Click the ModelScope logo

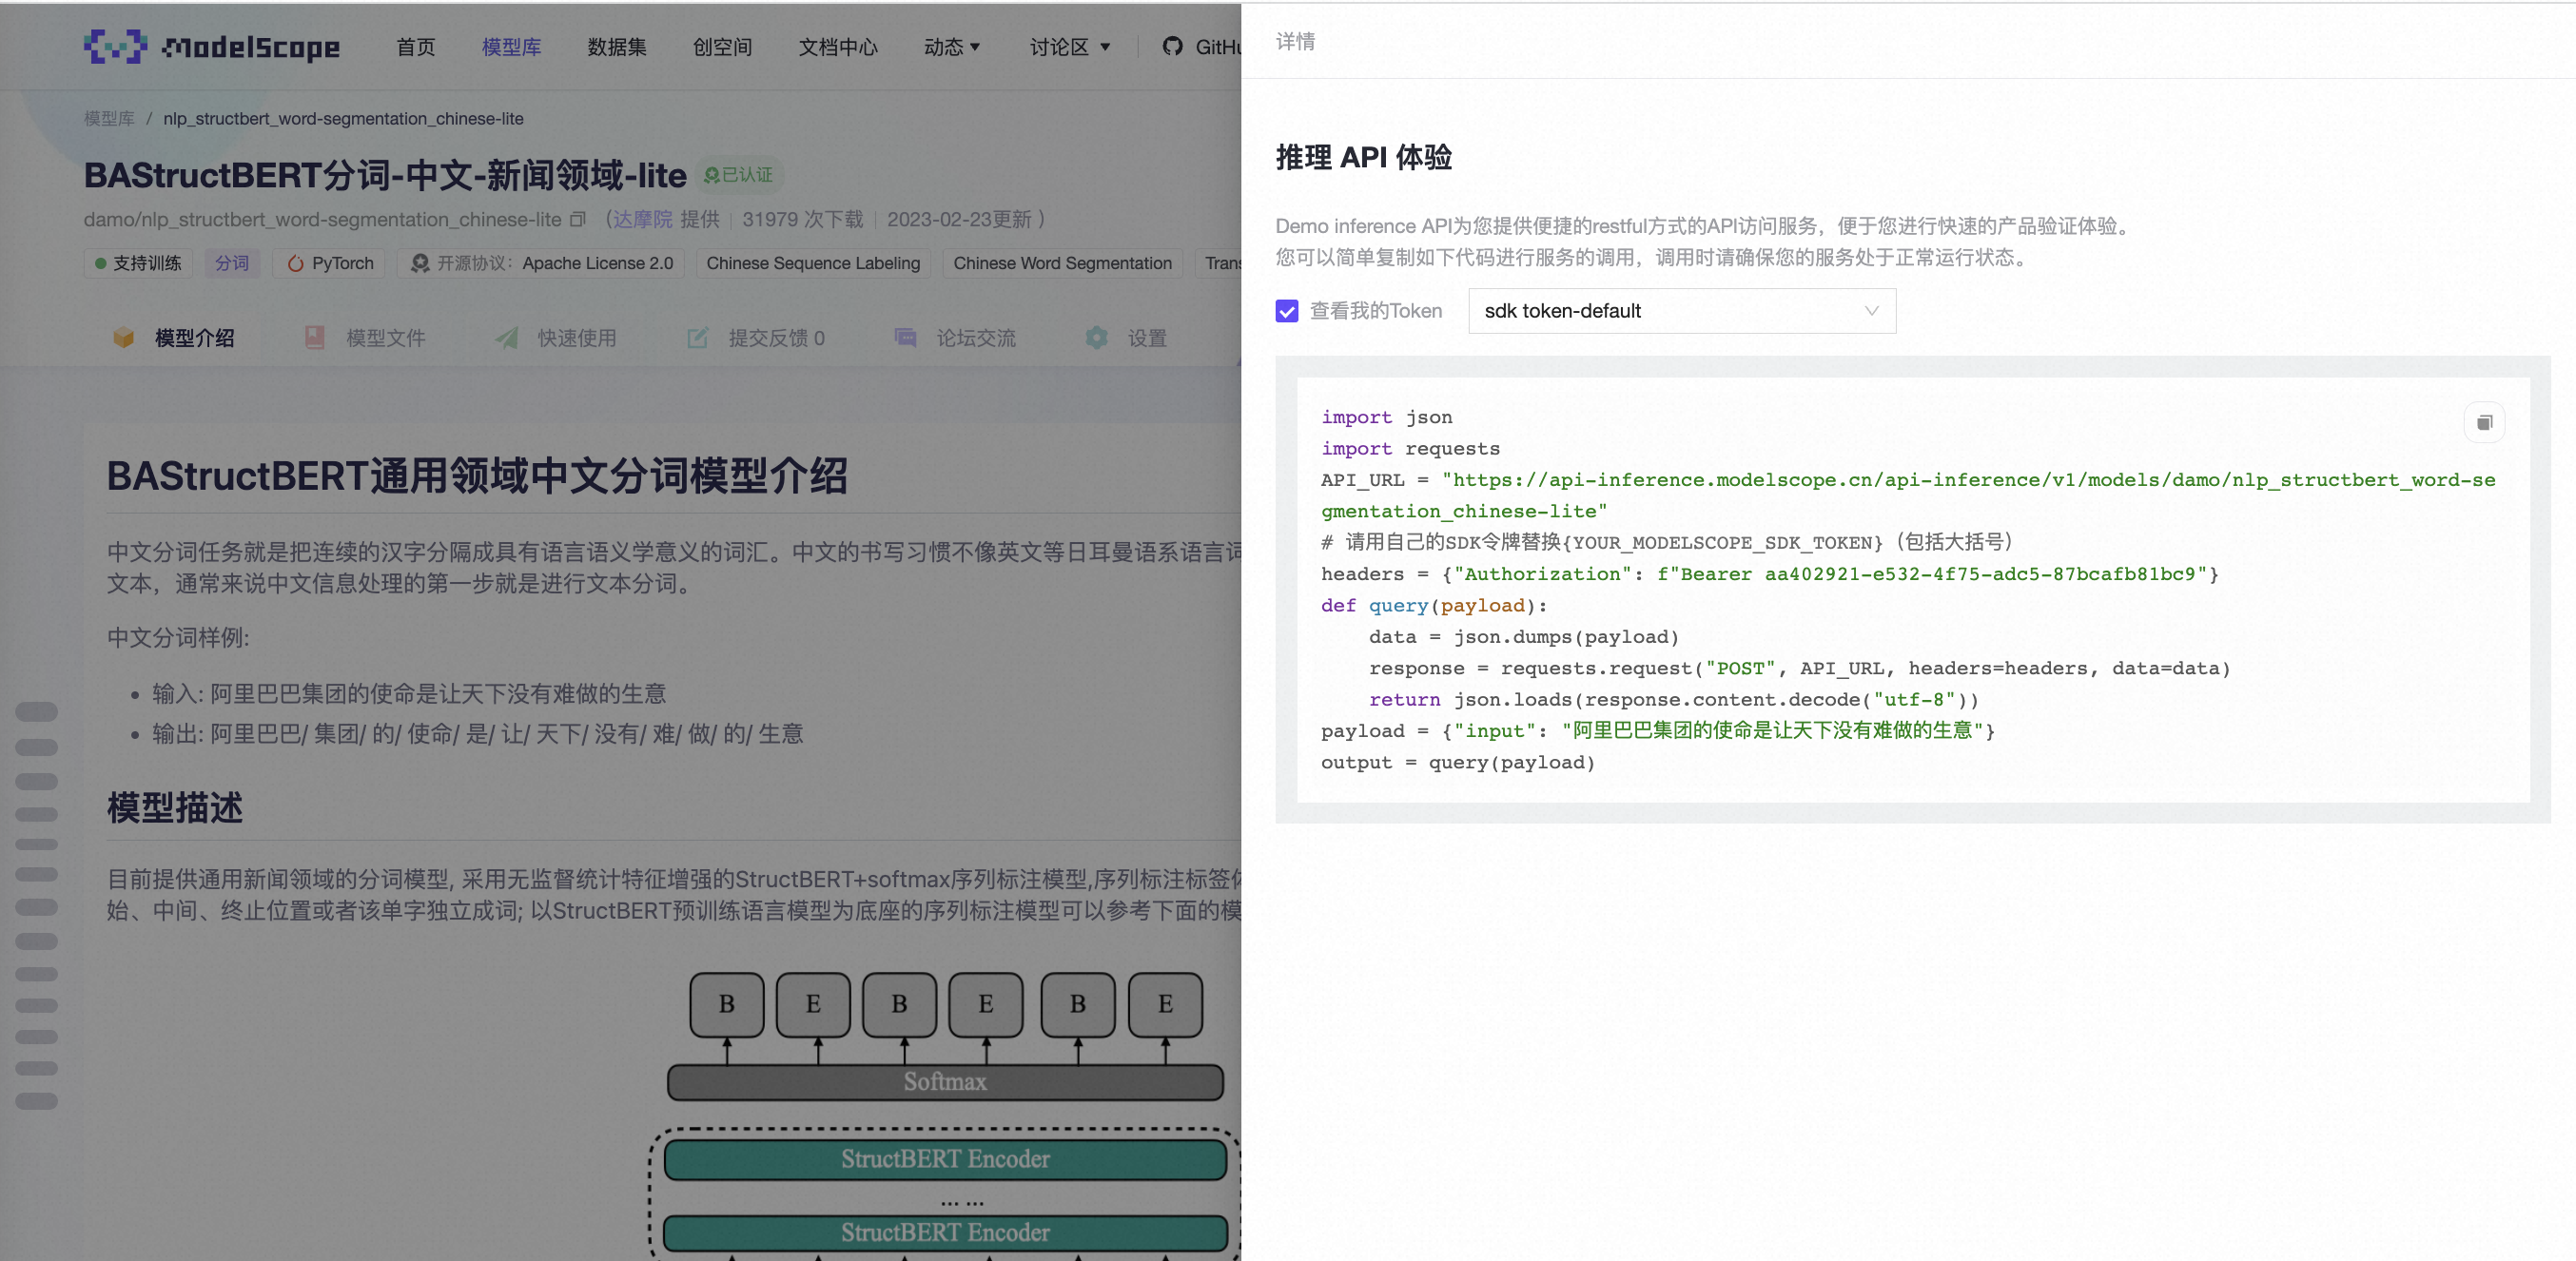(212, 46)
